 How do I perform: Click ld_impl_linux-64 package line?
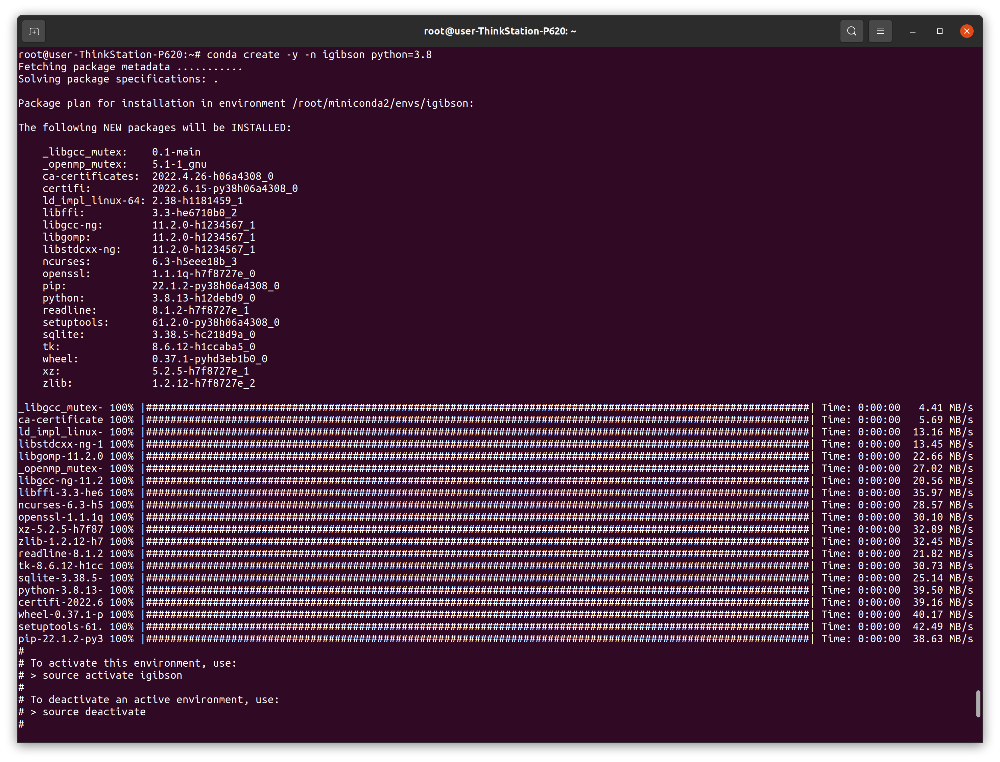click(x=142, y=200)
